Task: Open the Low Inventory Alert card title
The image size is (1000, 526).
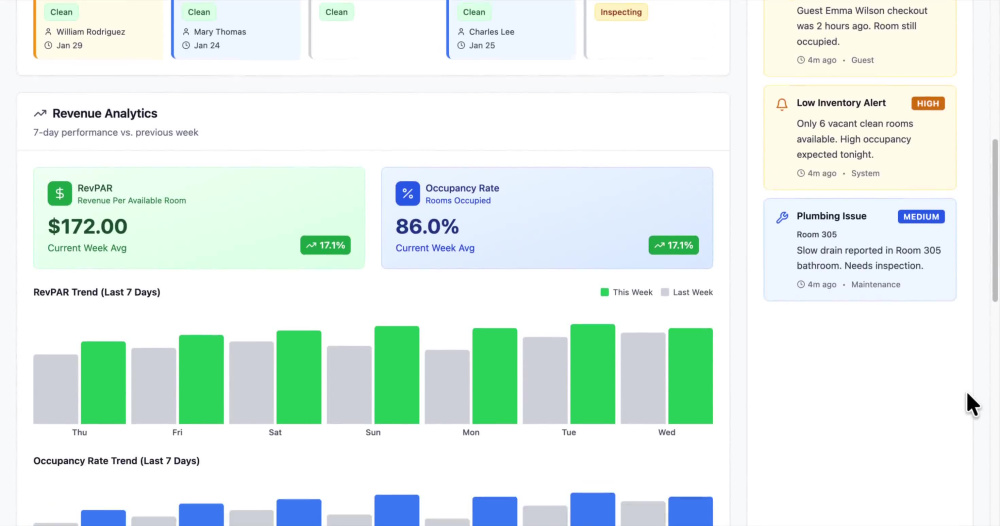Action: (x=841, y=103)
